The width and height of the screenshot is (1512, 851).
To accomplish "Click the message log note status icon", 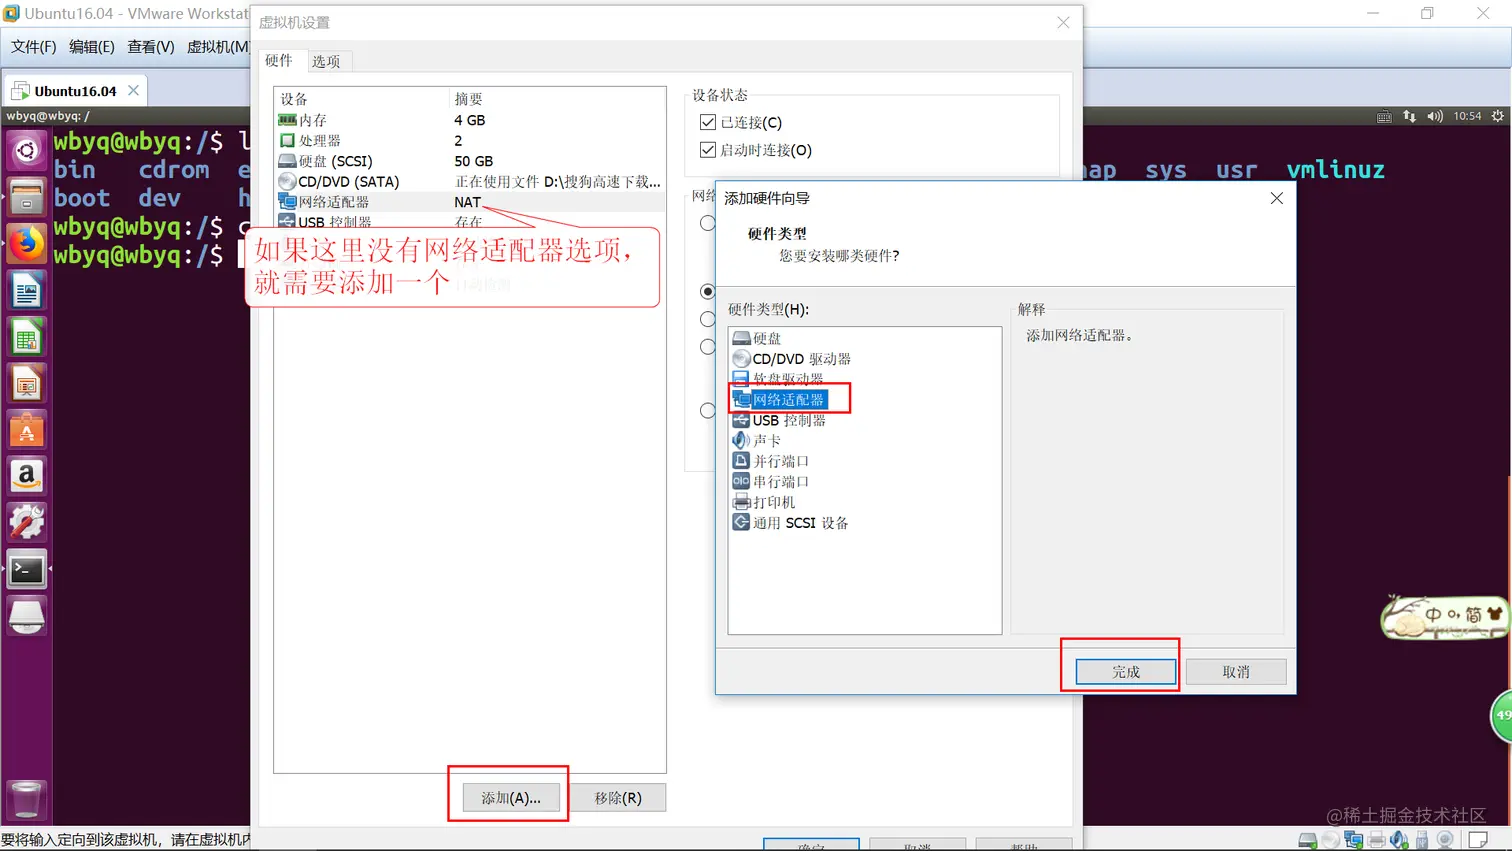I will coord(1478,840).
